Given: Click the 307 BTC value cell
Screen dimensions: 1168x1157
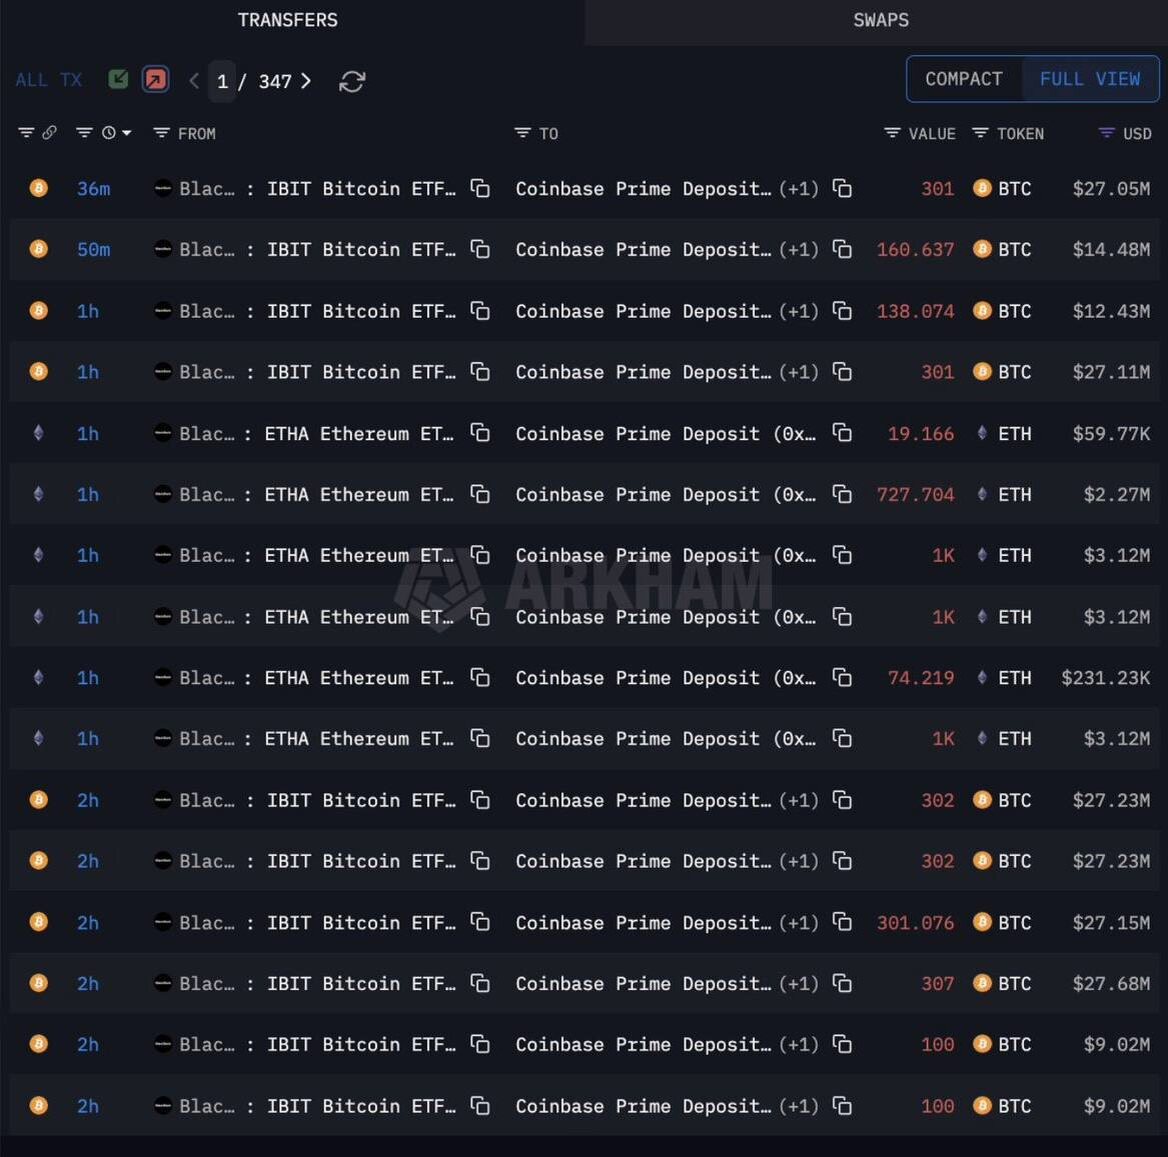Looking at the screenshot, I should [937, 983].
